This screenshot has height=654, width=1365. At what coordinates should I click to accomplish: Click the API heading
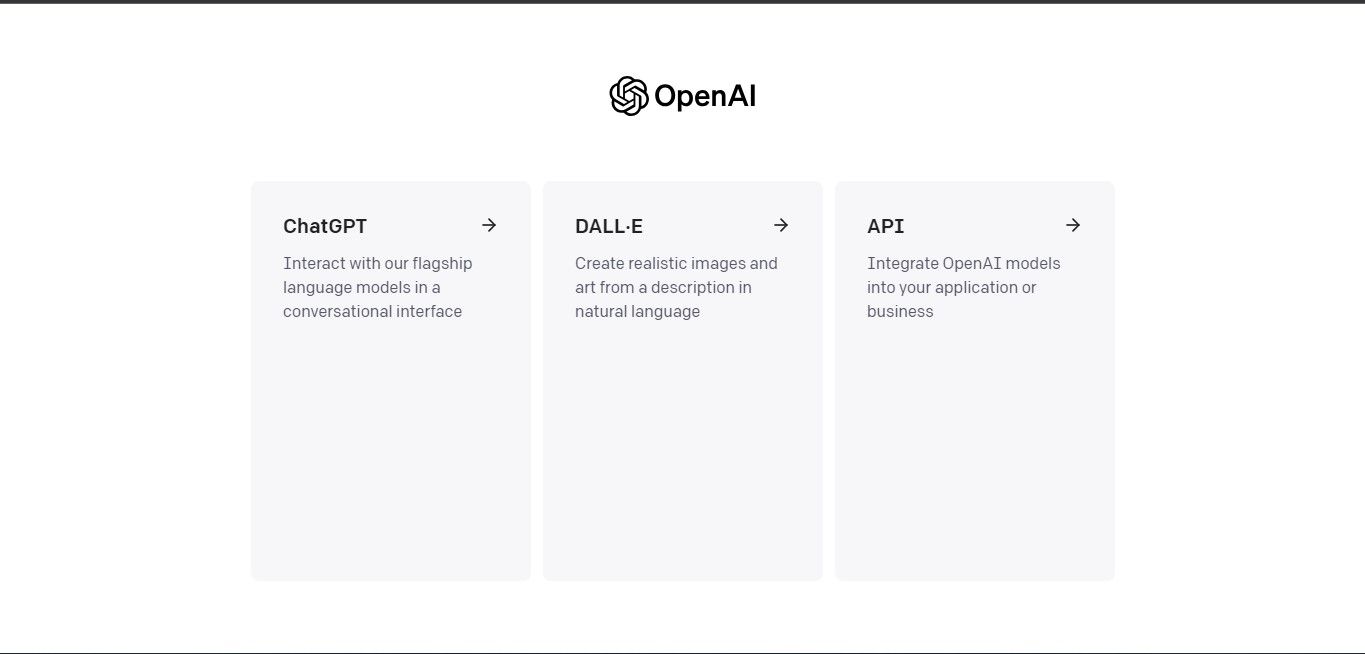(885, 226)
